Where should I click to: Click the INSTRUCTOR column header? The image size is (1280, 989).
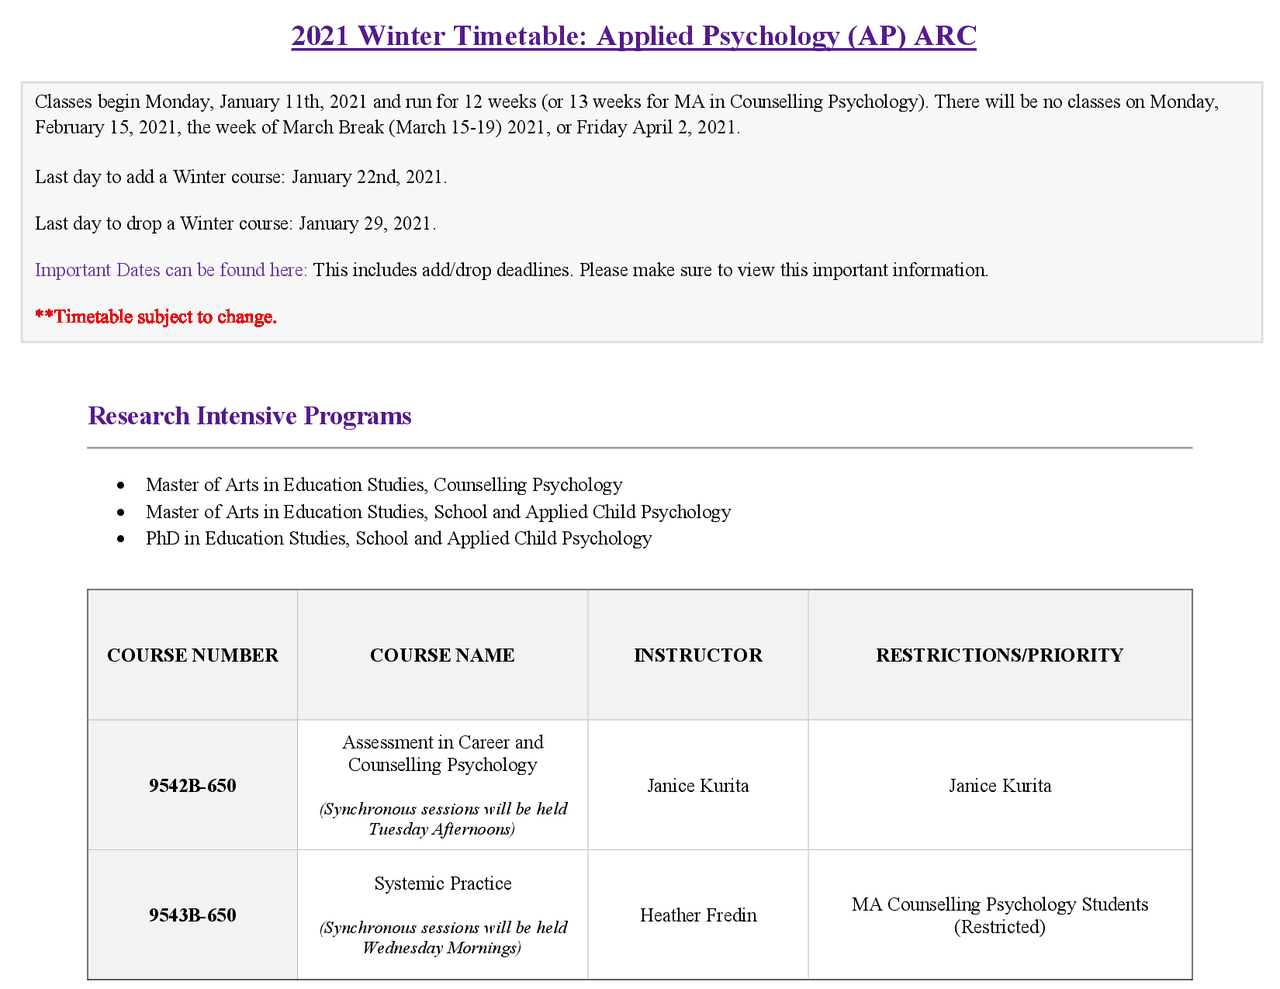click(697, 655)
